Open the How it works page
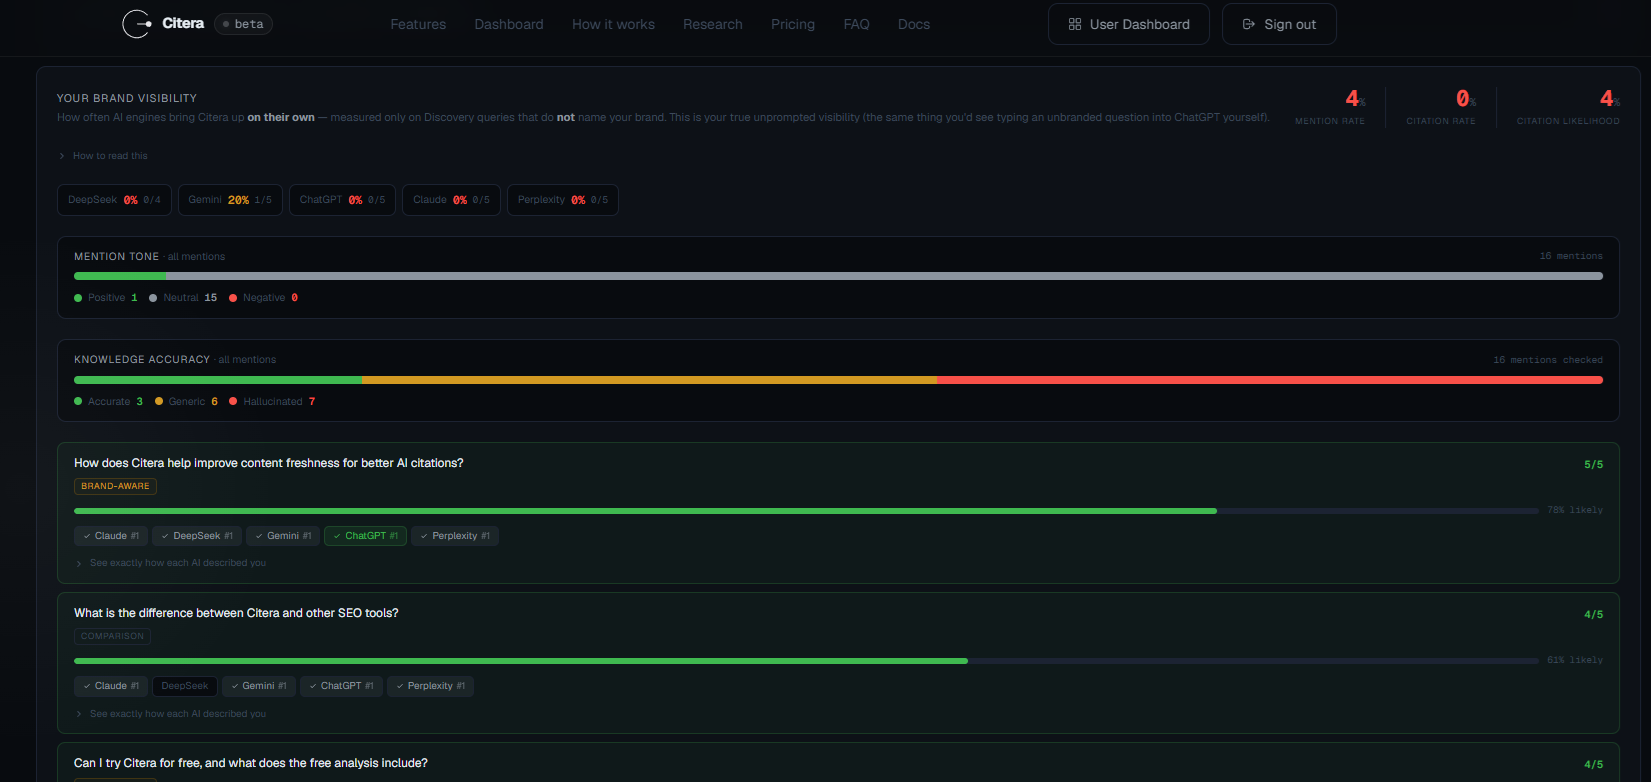The height and width of the screenshot is (782, 1651). 613,24
